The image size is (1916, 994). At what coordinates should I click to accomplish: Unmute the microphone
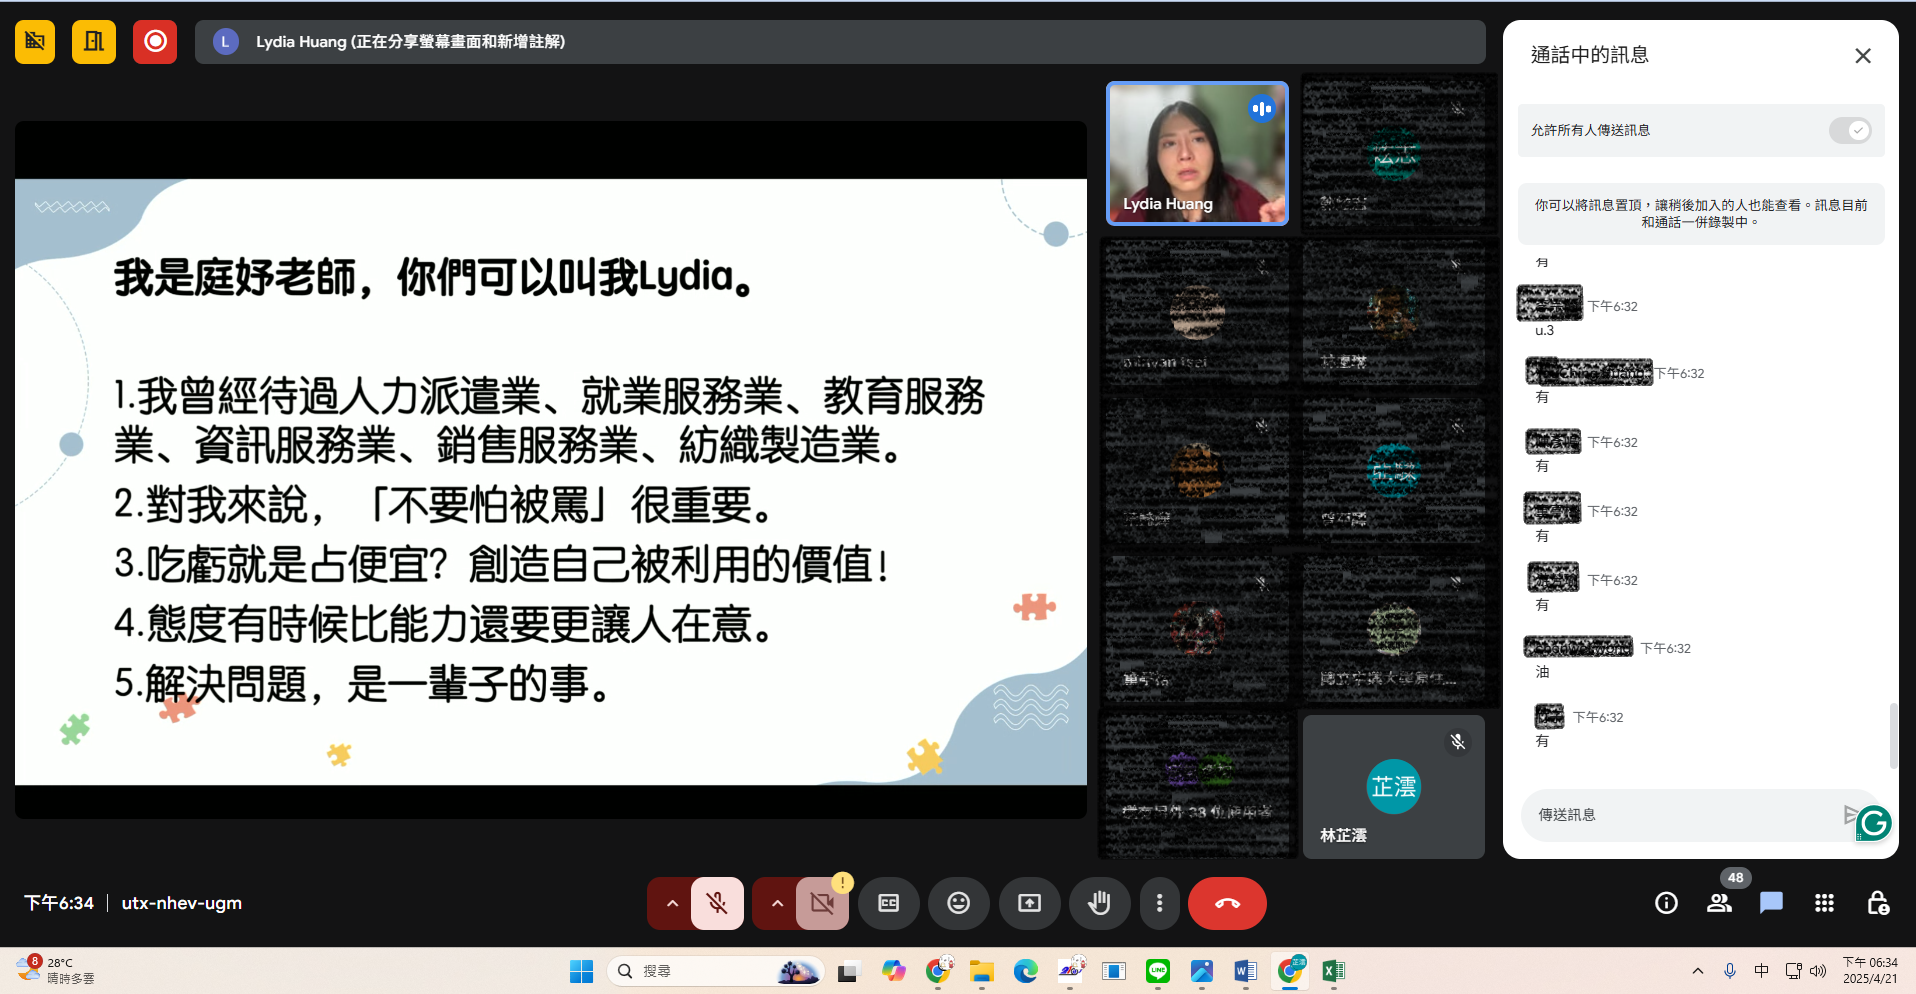(716, 903)
